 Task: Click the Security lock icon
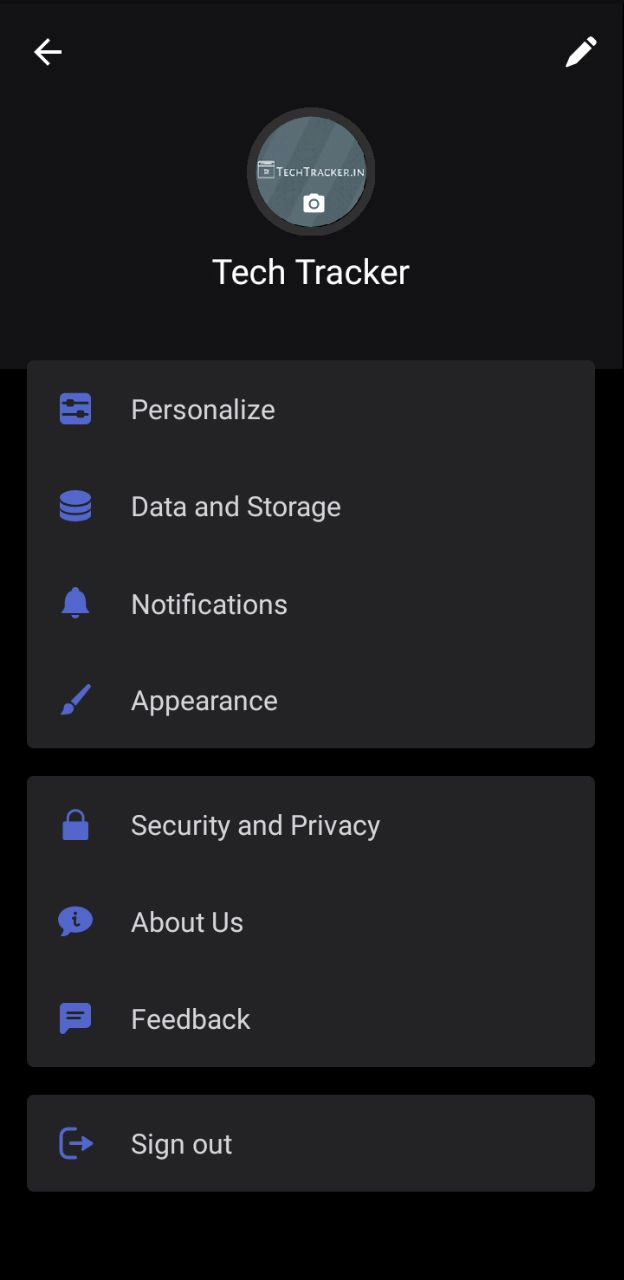click(x=76, y=825)
